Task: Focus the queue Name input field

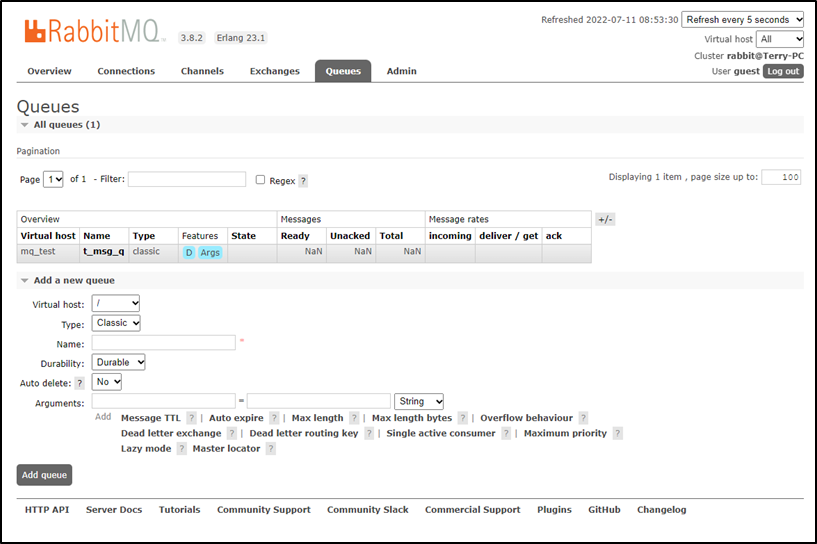Action: tap(164, 343)
